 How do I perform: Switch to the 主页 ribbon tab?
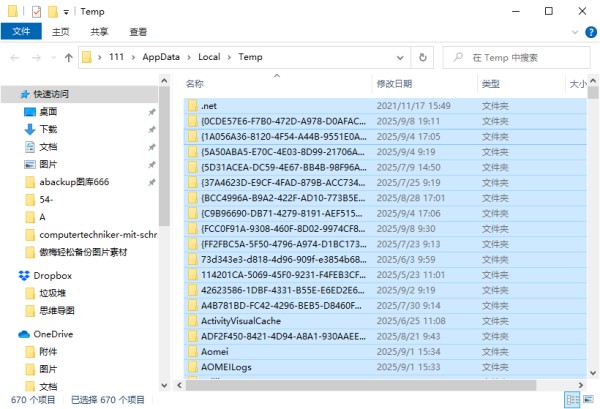[61, 32]
